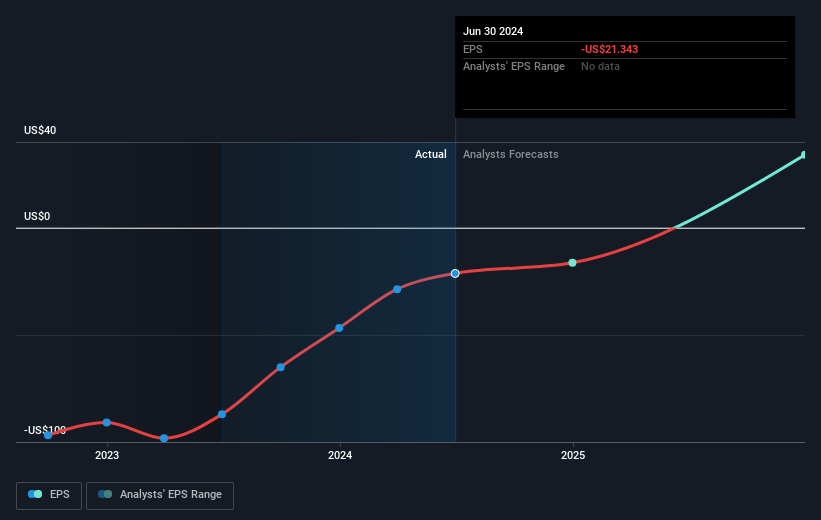Select the Jun 30 2024 EPS data point
Image resolution: width=821 pixels, height=520 pixels.
(x=455, y=273)
